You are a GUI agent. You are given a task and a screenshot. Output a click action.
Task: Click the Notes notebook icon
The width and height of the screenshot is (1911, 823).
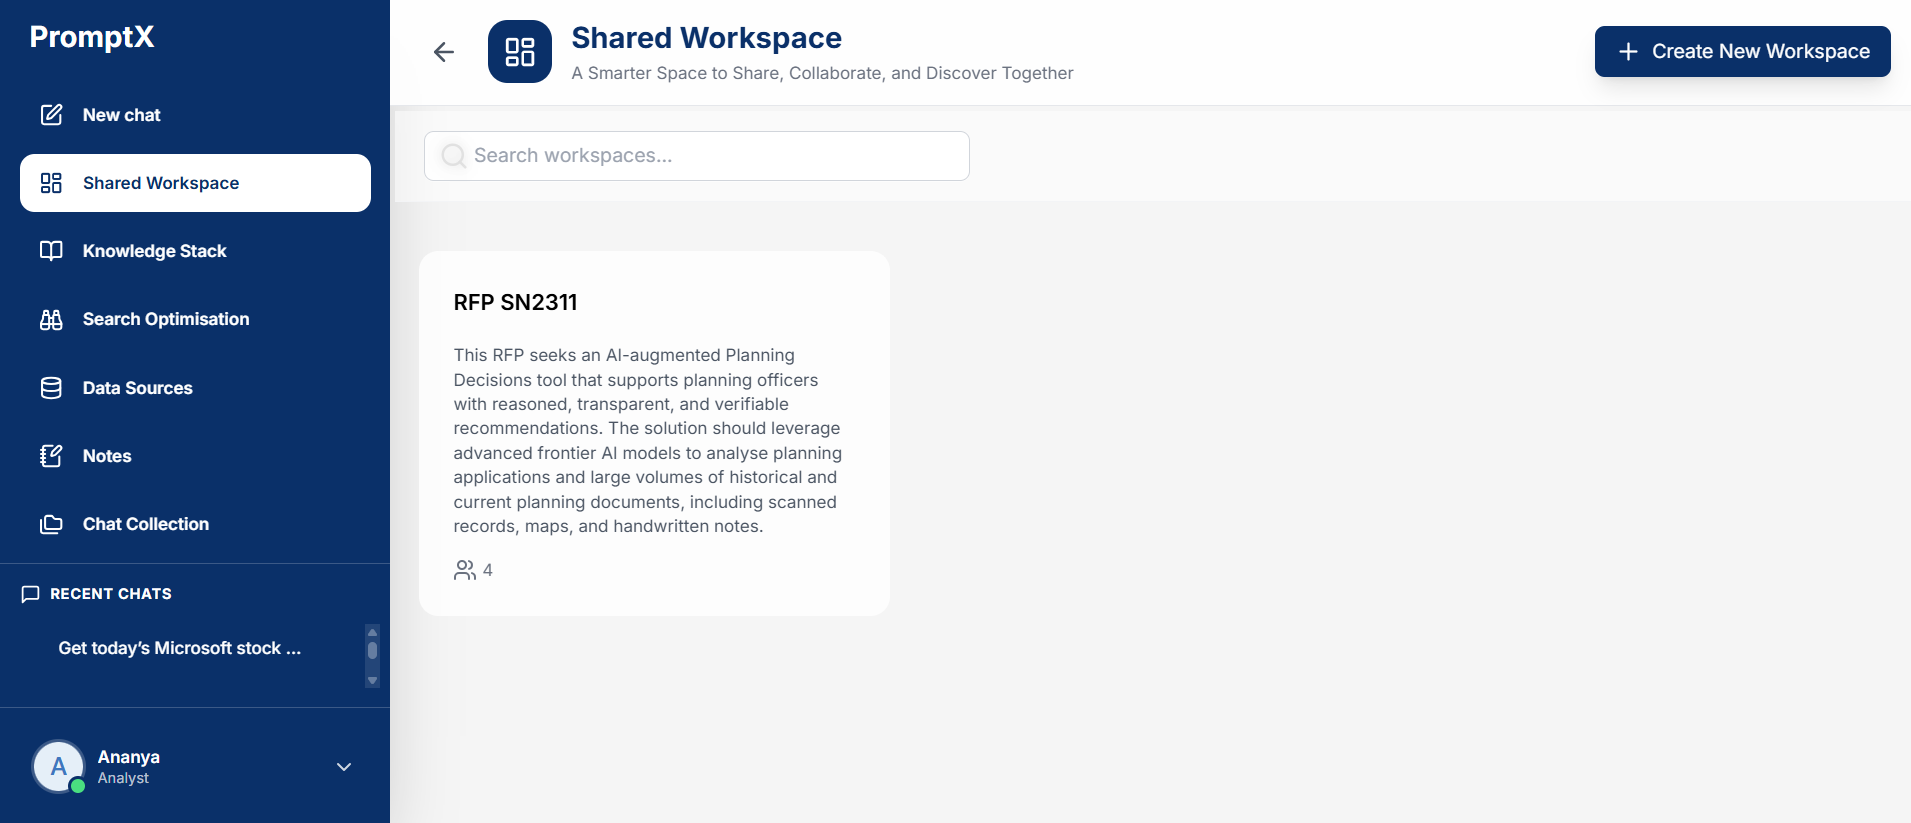(51, 456)
